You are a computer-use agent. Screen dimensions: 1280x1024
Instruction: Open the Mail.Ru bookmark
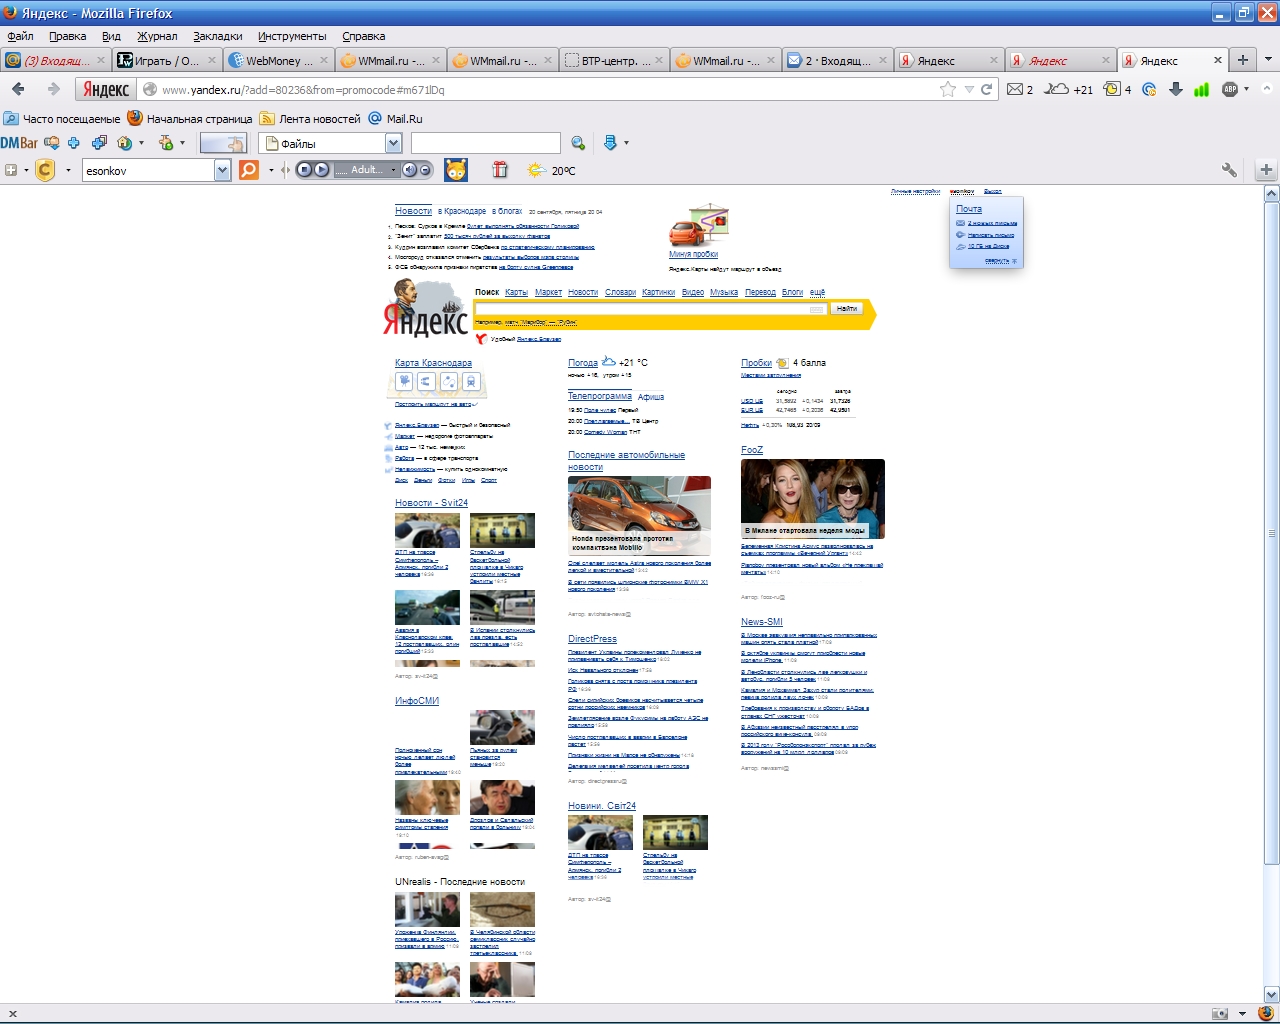[396, 118]
